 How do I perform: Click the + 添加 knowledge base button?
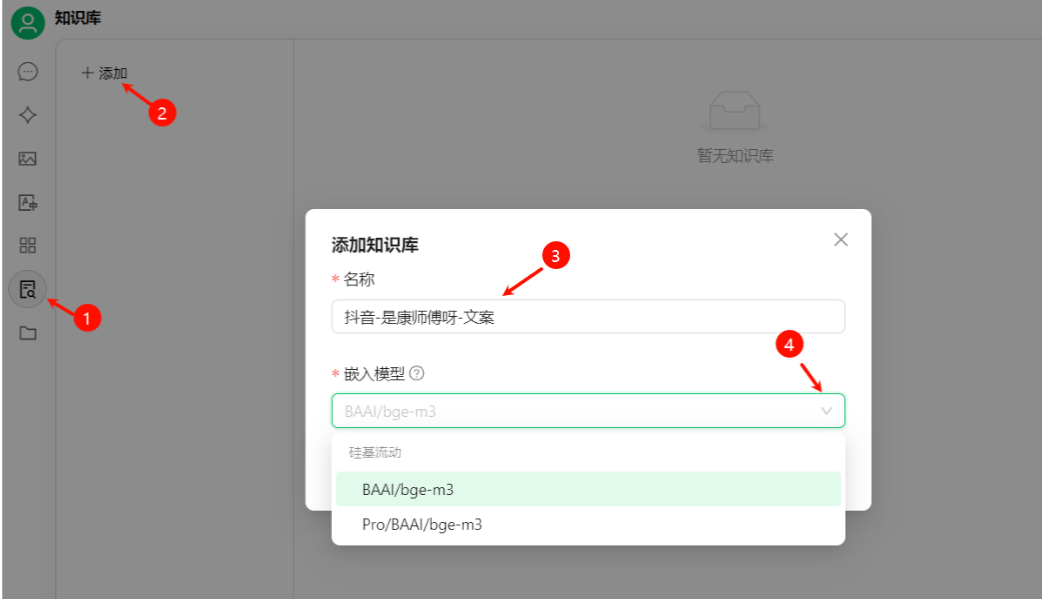pos(105,73)
